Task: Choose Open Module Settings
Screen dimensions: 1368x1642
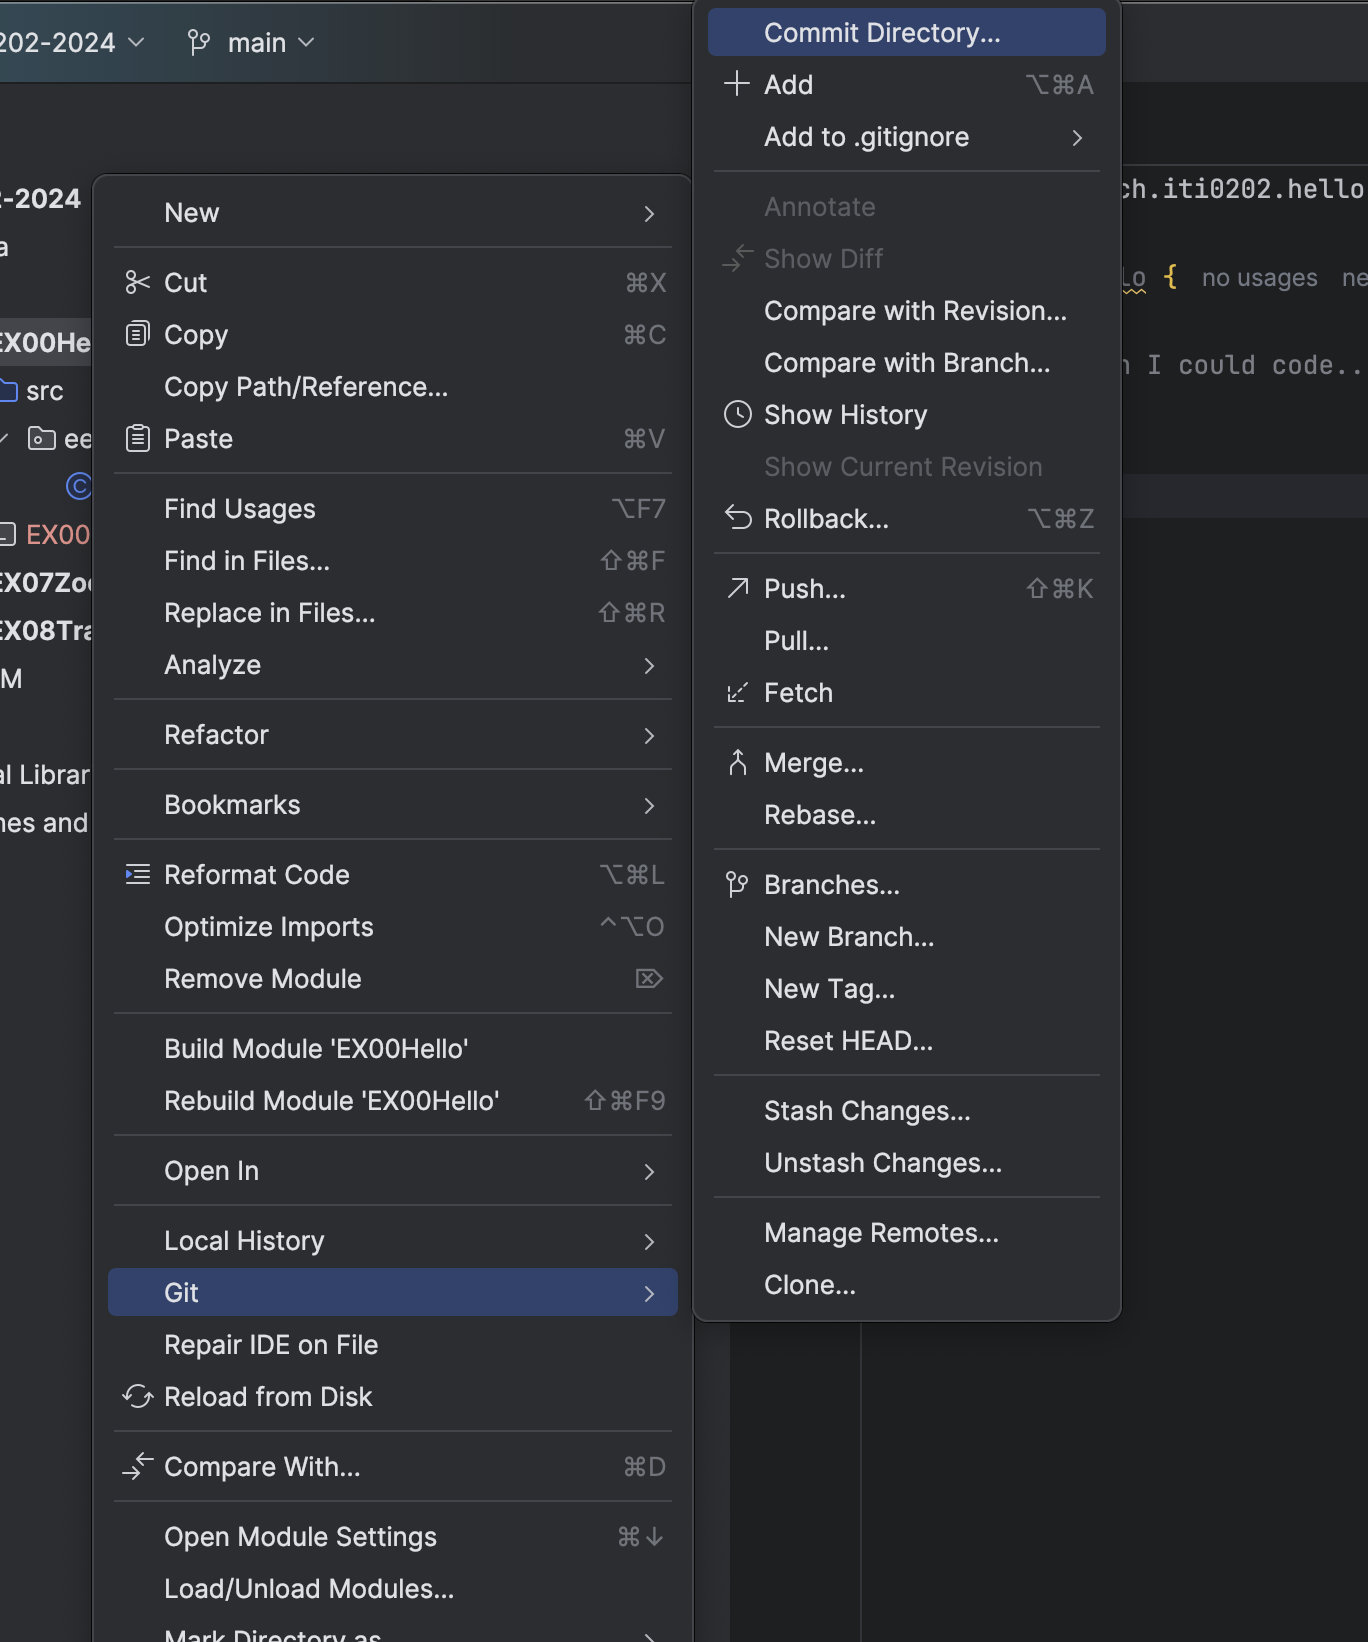Action: tap(300, 1537)
